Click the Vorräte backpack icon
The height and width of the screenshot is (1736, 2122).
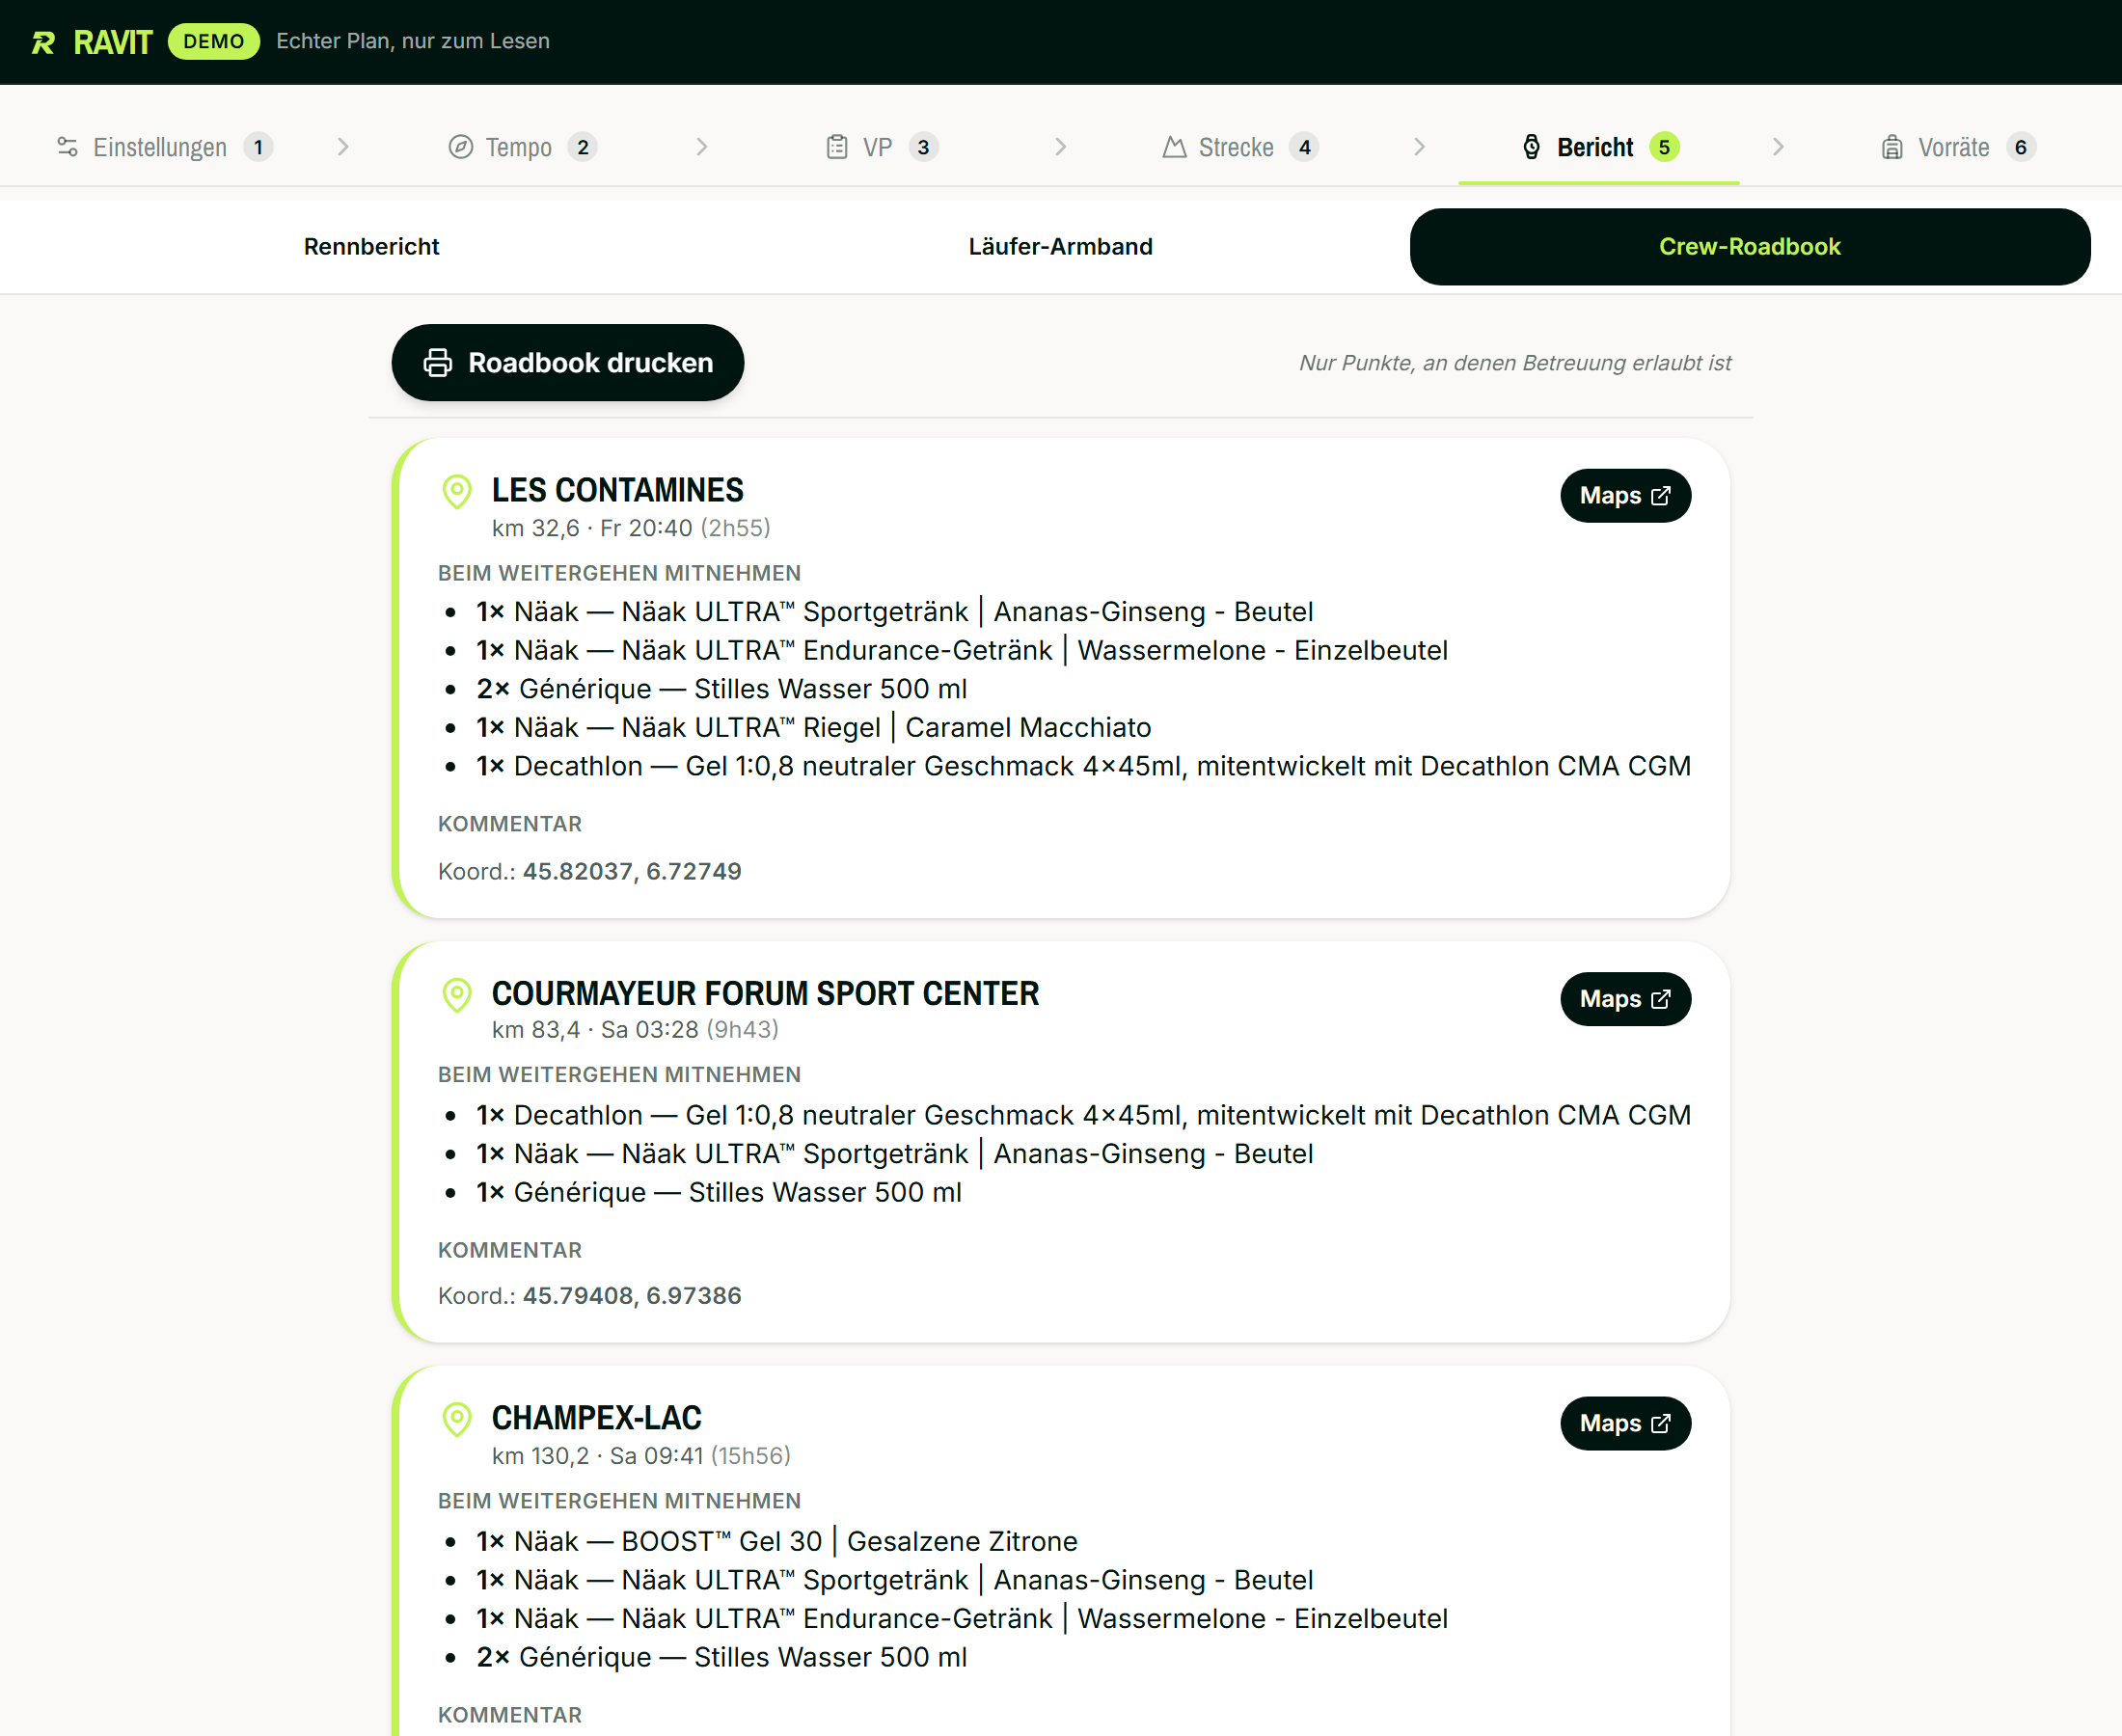(1892, 147)
